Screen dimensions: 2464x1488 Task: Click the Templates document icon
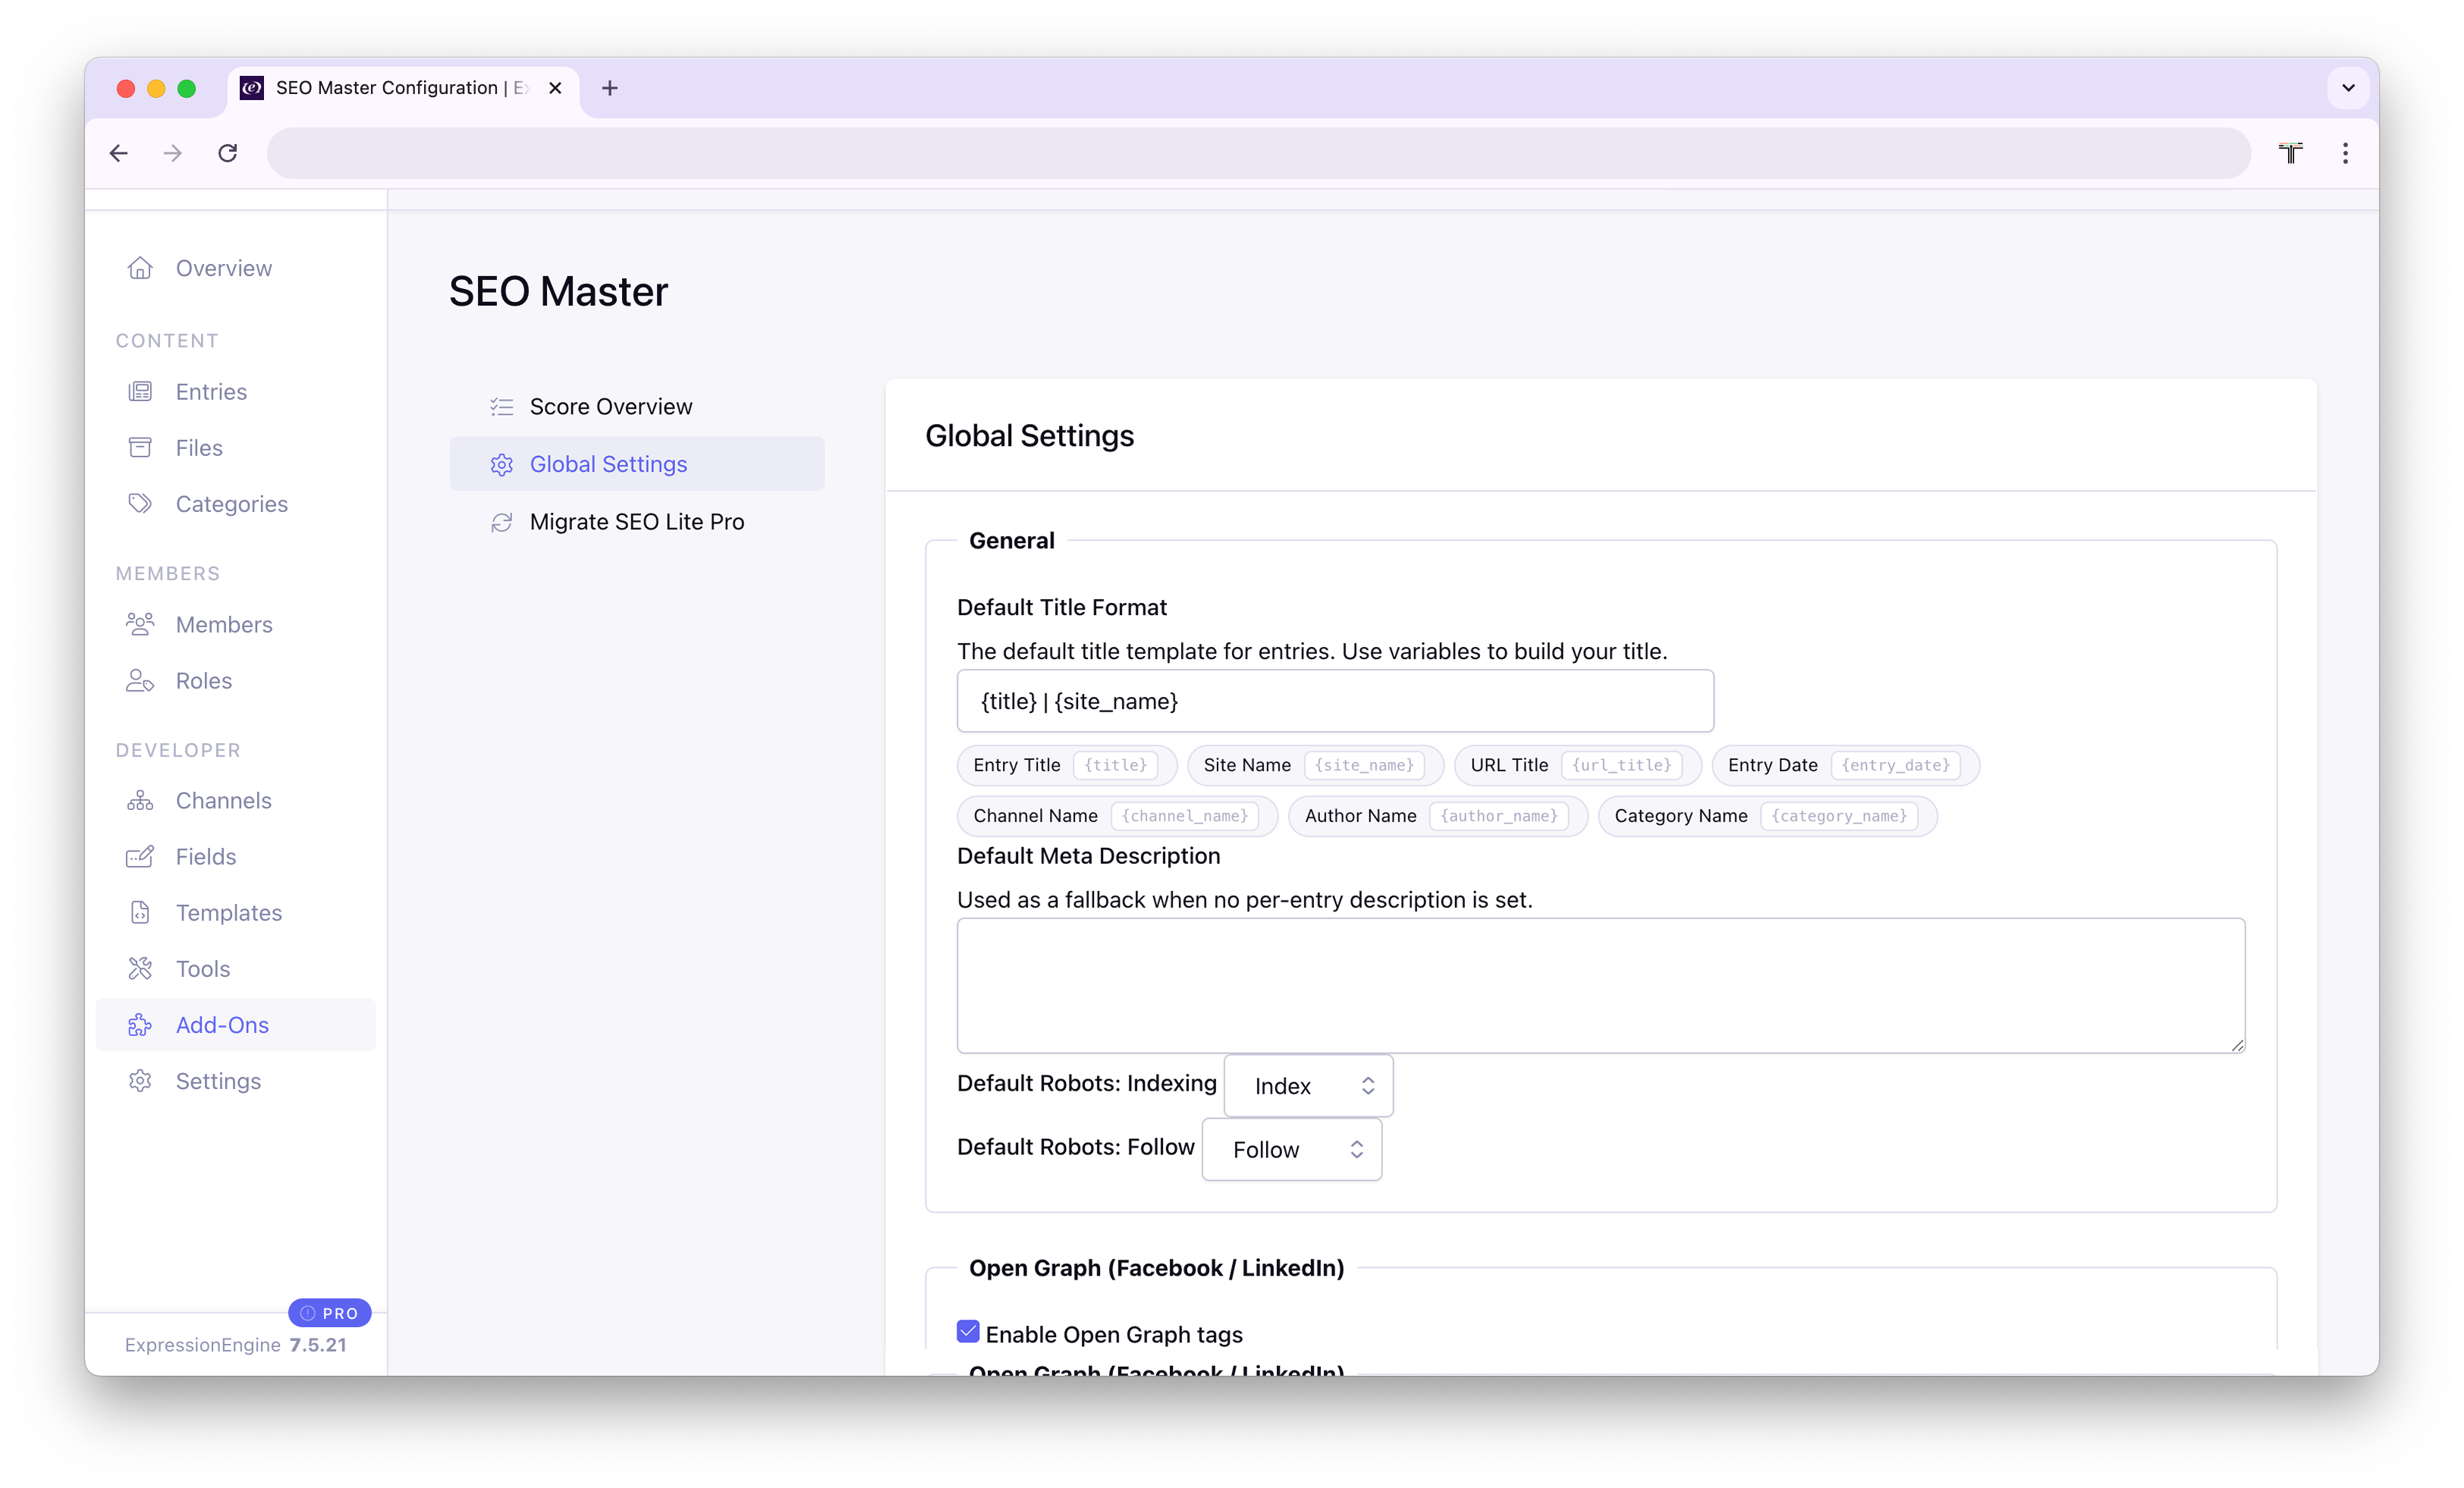pos(141,912)
